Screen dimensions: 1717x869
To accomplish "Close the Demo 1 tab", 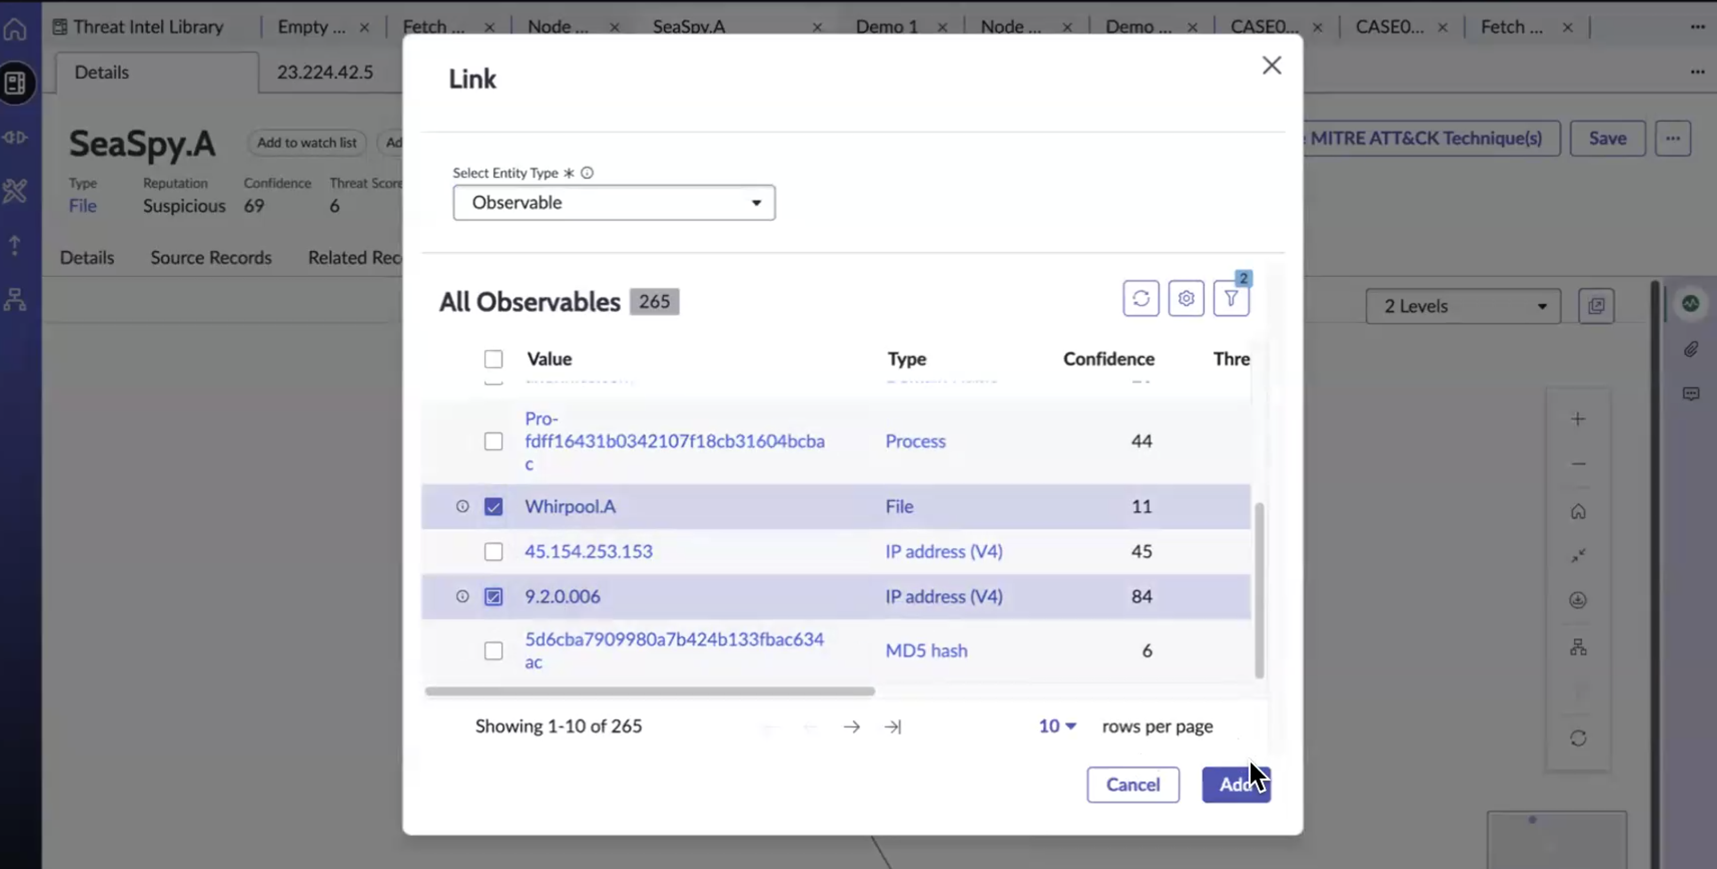I will tap(942, 28).
